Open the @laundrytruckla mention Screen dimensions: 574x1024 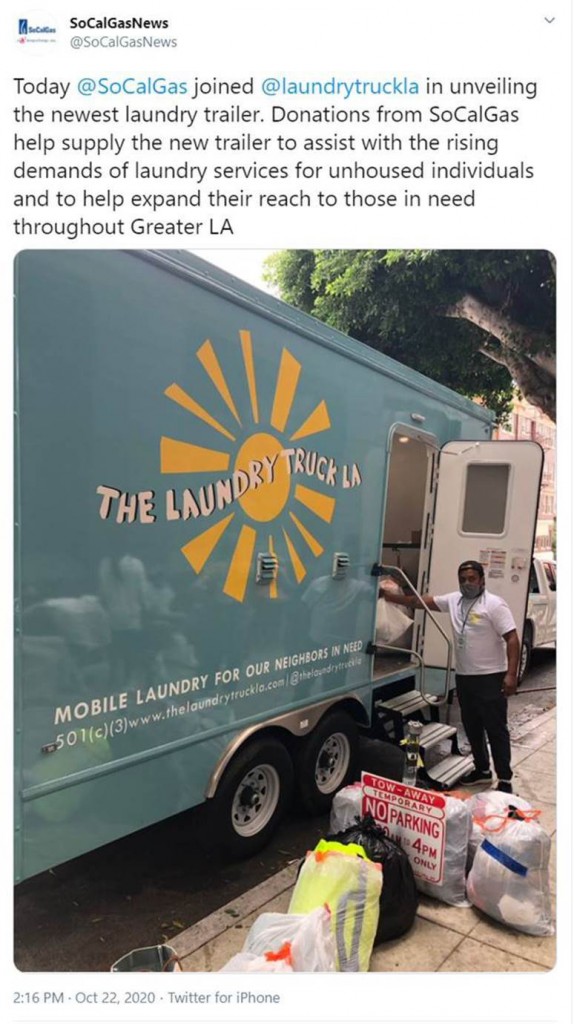click(343, 86)
